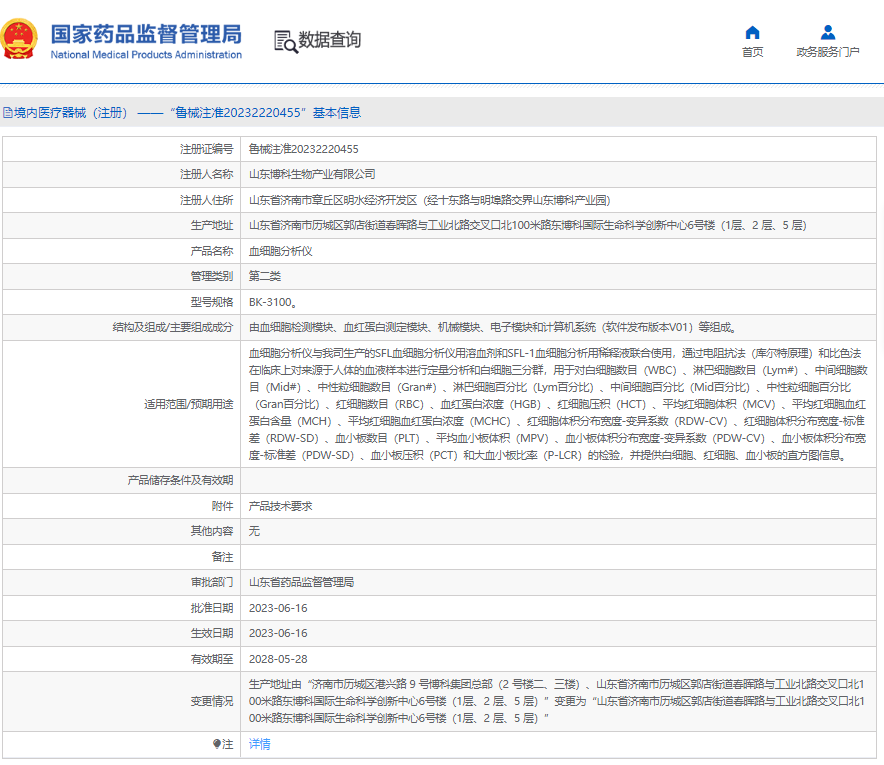Screen dimensions: 884x765
Task: Click the national emblem logo
Action: pyautogui.click(x=19, y=39)
